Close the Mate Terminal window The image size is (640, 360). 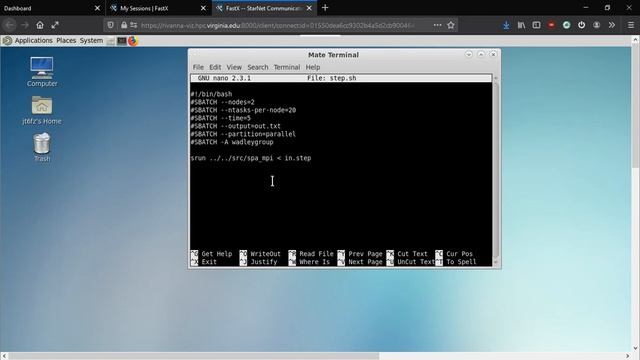(x=493, y=54)
